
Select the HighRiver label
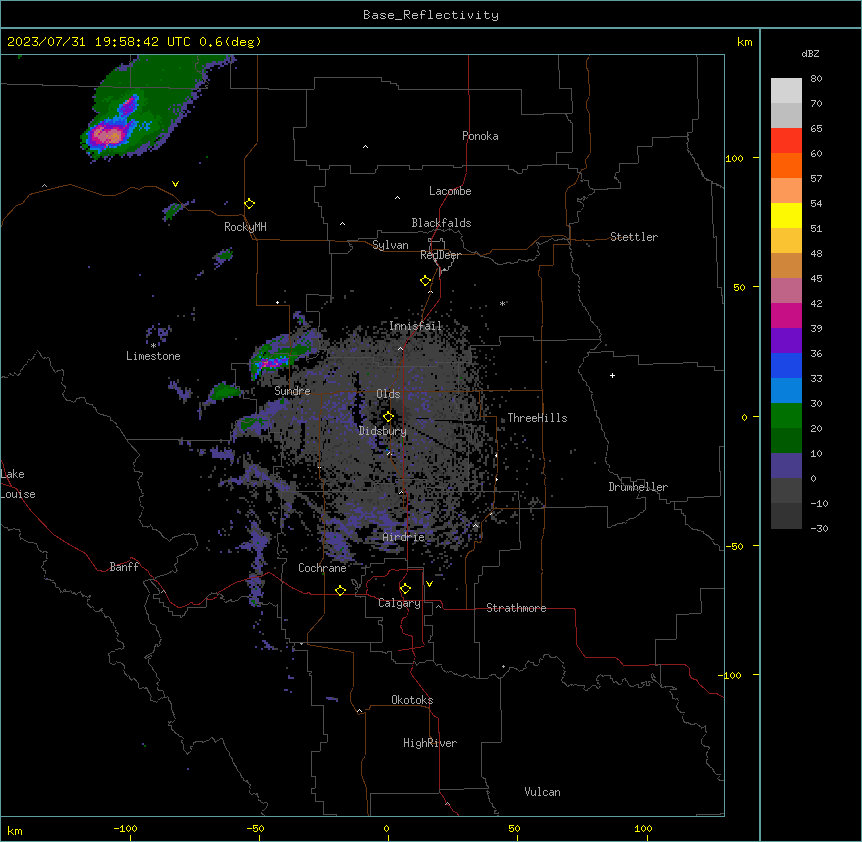click(x=430, y=743)
